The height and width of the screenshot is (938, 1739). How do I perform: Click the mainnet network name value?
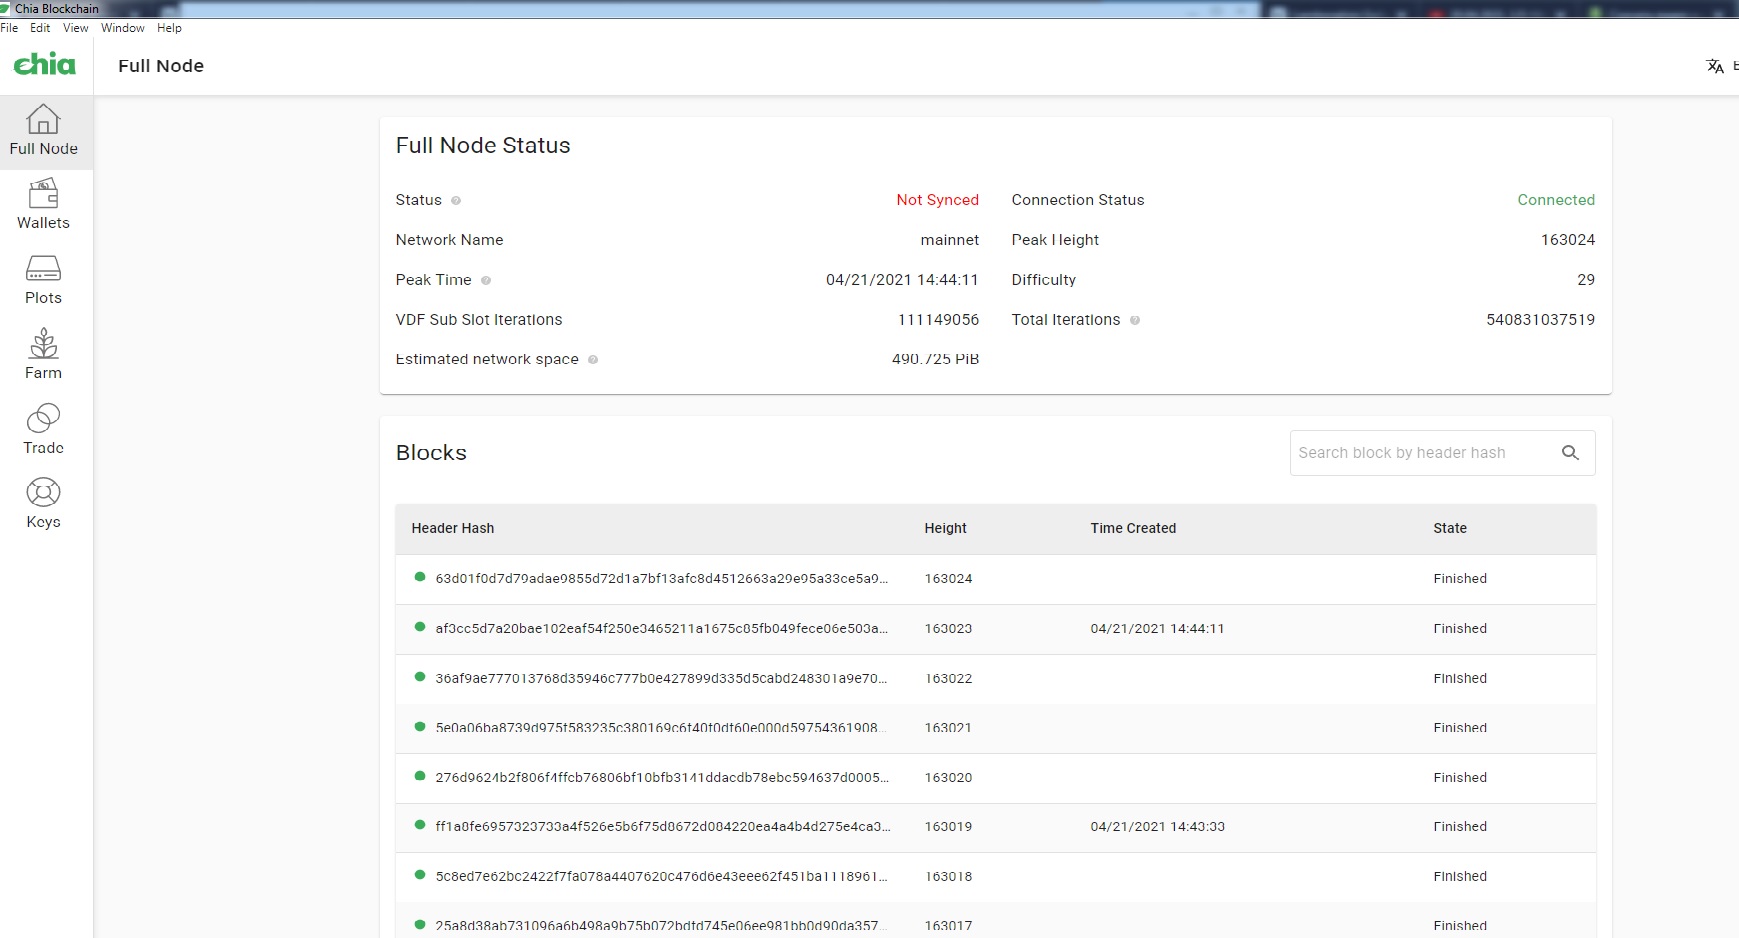click(950, 240)
